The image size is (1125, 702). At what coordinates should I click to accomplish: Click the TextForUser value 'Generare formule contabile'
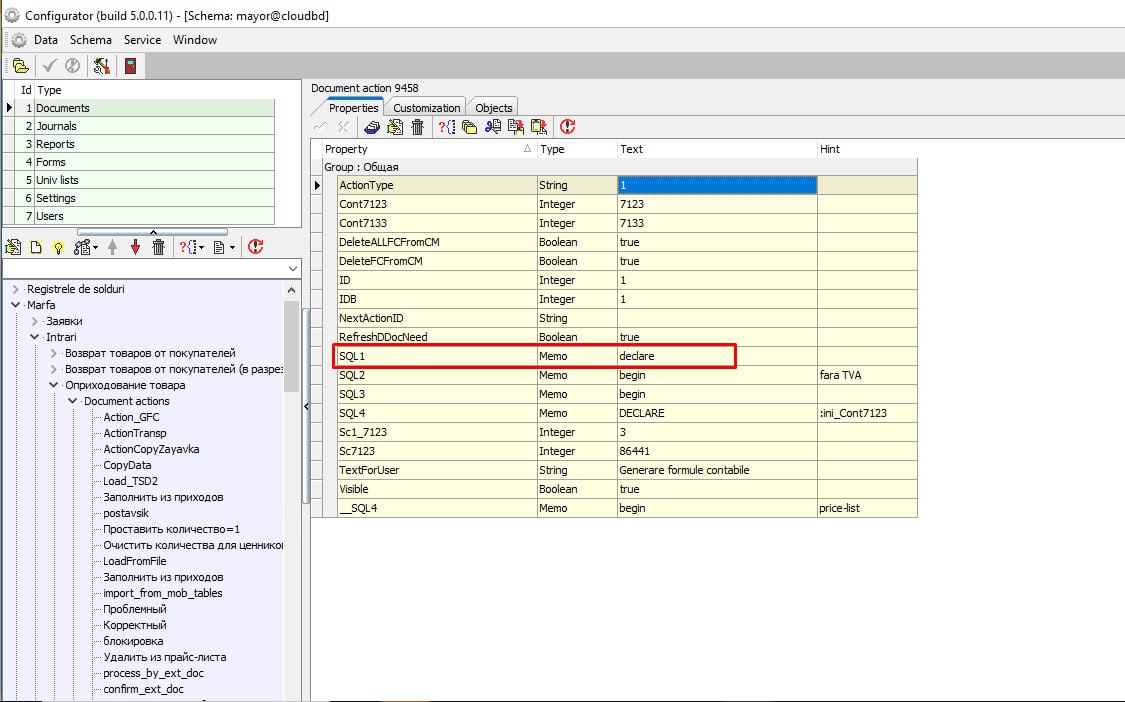[x=684, y=470]
